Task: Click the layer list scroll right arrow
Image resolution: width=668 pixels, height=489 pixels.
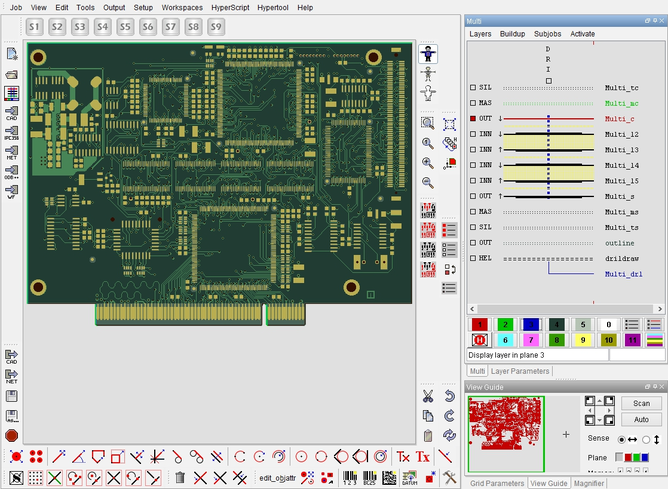Action: pyautogui.click(x=659, y=309)
